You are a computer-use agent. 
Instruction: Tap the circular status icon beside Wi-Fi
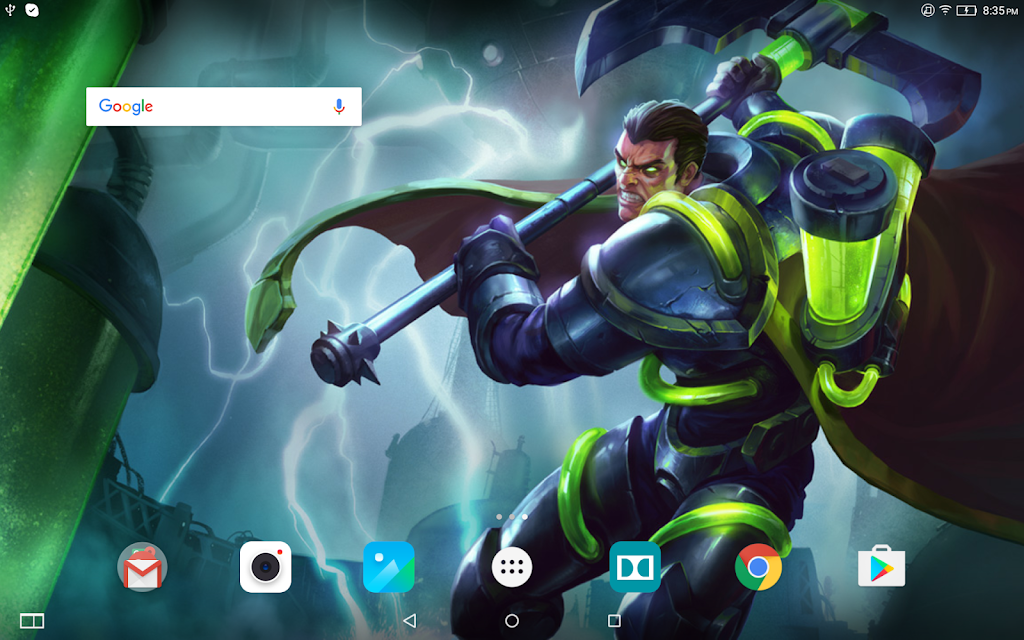tap(927, 10)
